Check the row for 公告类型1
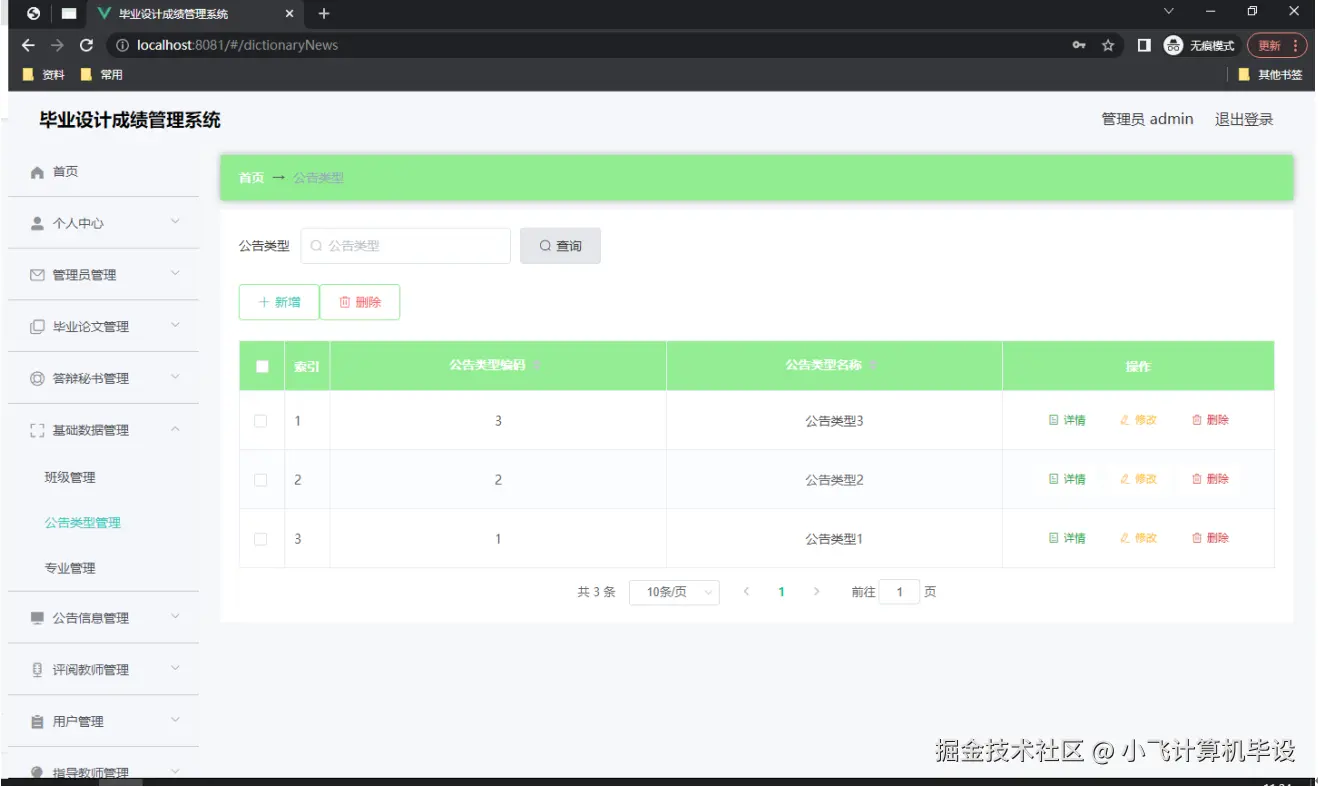This screenshot has height=787, width=1318. click(x=261, y=539)
